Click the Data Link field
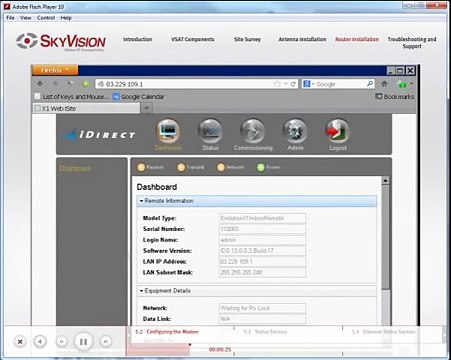451x360 pixels. (x=262, y=319)
